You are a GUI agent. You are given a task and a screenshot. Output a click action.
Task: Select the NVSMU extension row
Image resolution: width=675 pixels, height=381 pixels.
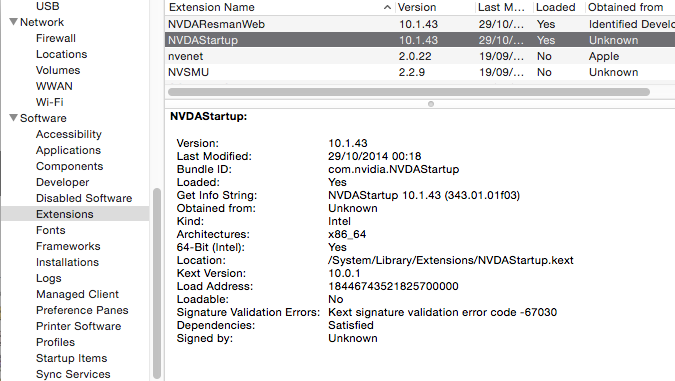click(x=420, y=72)
